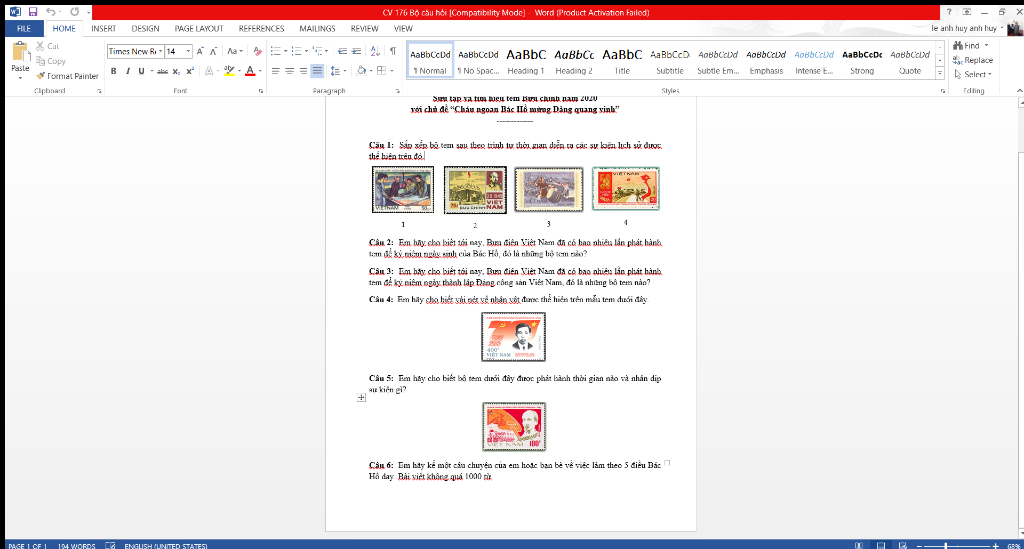Expand the bullet list dropdown
Image resolution: width=1024 pixels, height=549 pixels.
(x=285, y=51)
